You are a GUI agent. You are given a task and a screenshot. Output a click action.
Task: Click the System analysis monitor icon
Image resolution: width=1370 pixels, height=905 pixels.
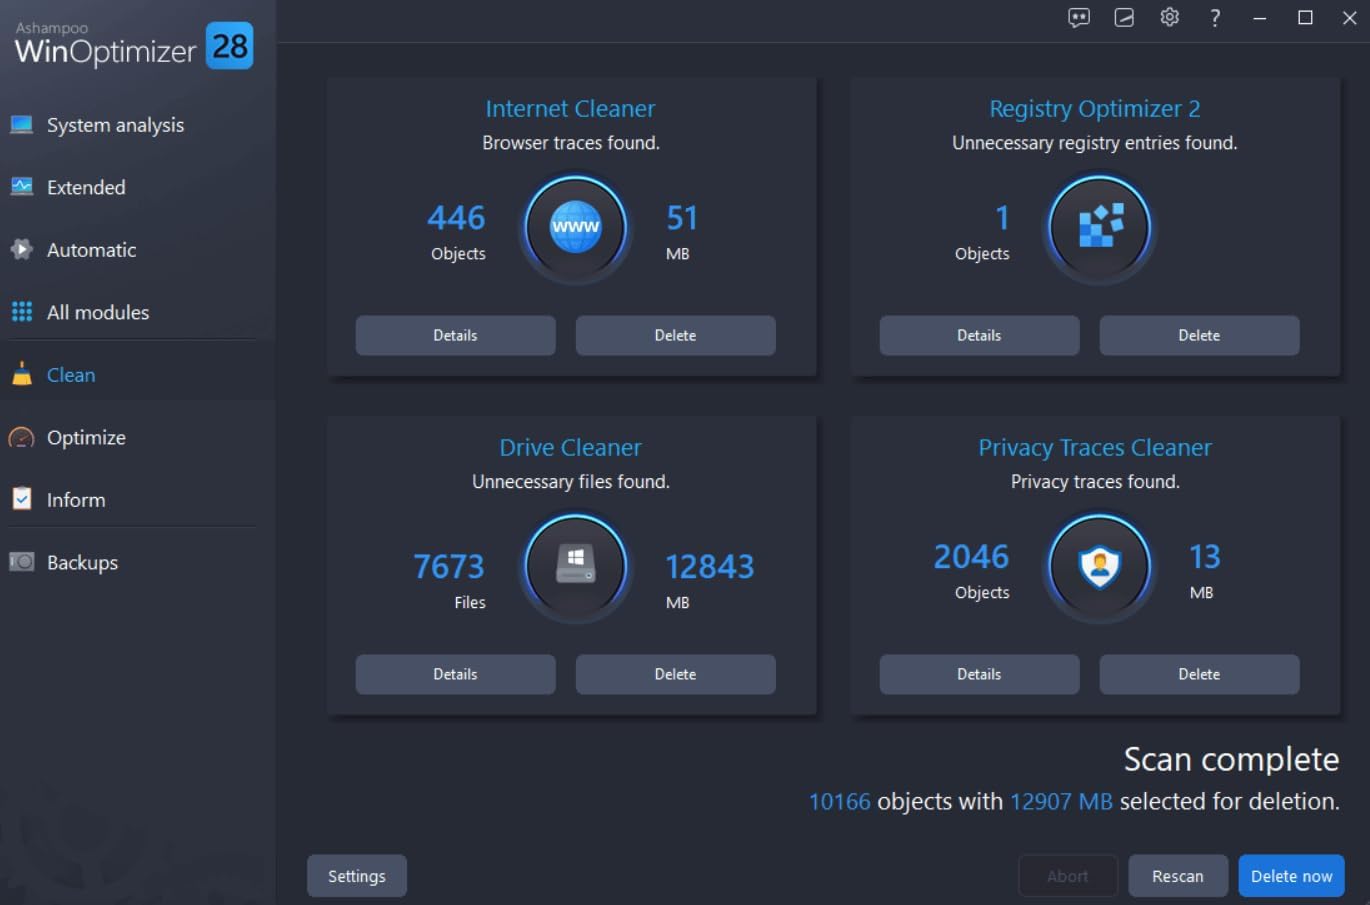tap(21, 124)
